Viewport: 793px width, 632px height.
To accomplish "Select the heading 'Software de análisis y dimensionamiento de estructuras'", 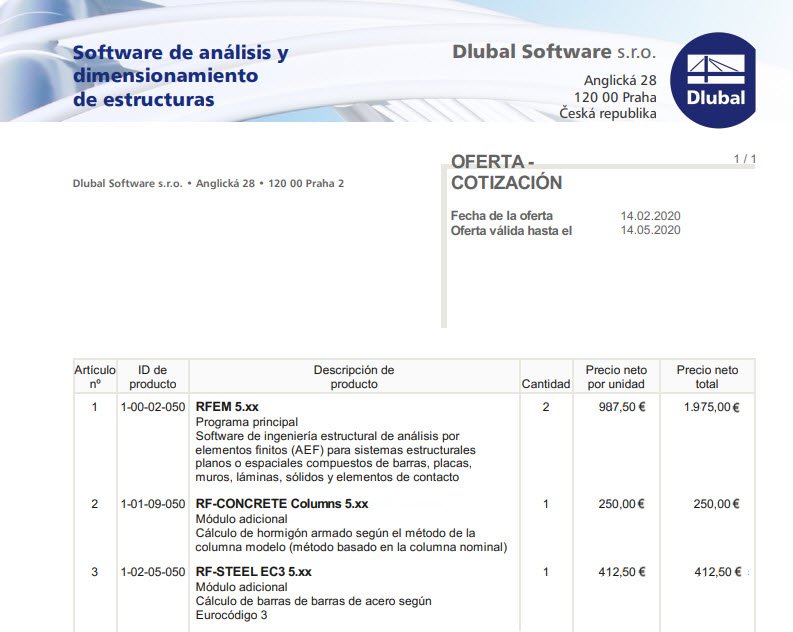I will click(181, 76).
